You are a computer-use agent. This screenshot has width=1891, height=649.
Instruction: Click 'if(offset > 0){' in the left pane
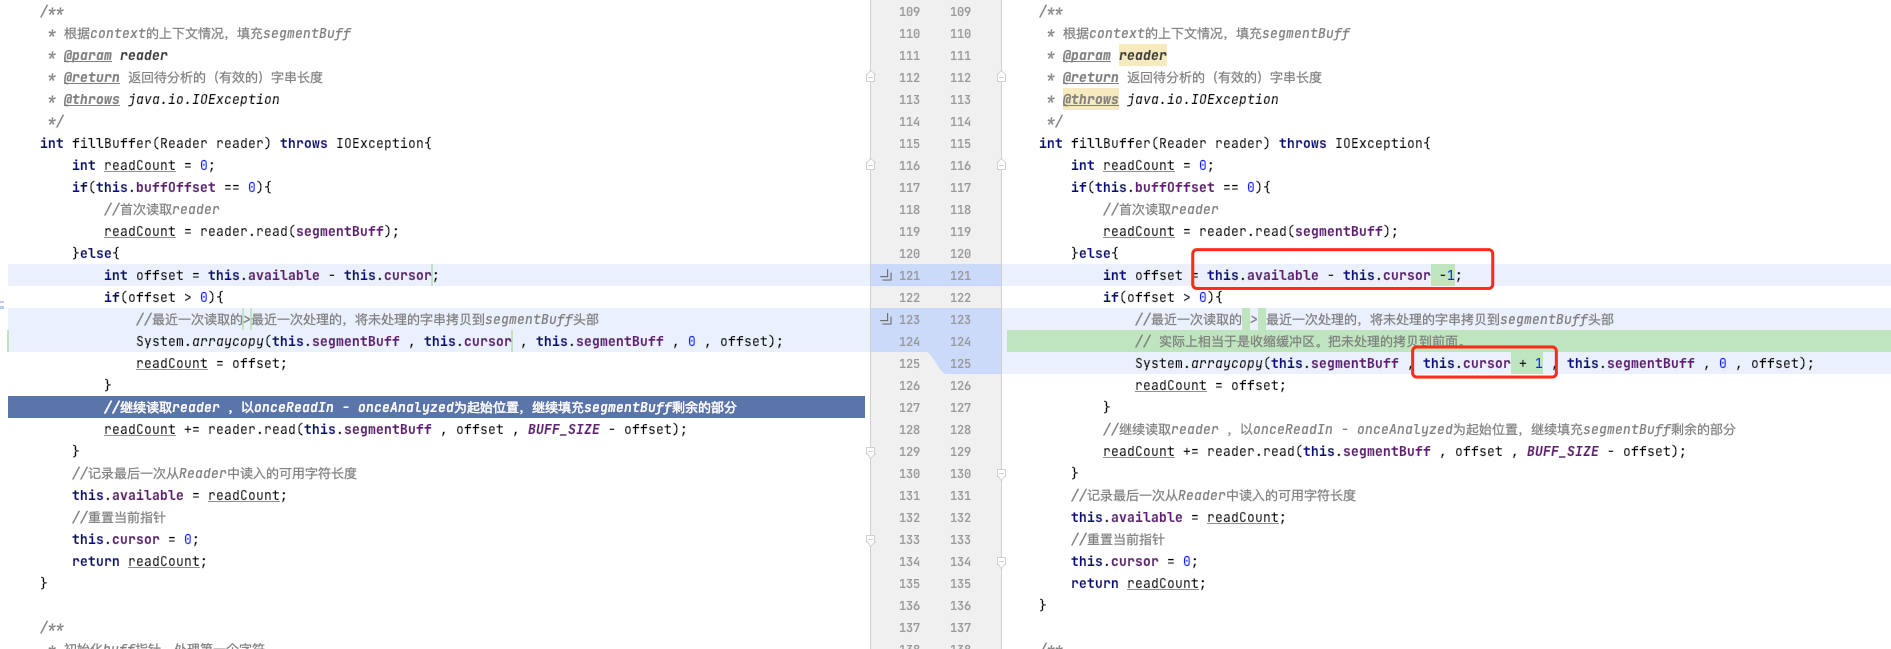pyautogui.click(x=164, y=297)
